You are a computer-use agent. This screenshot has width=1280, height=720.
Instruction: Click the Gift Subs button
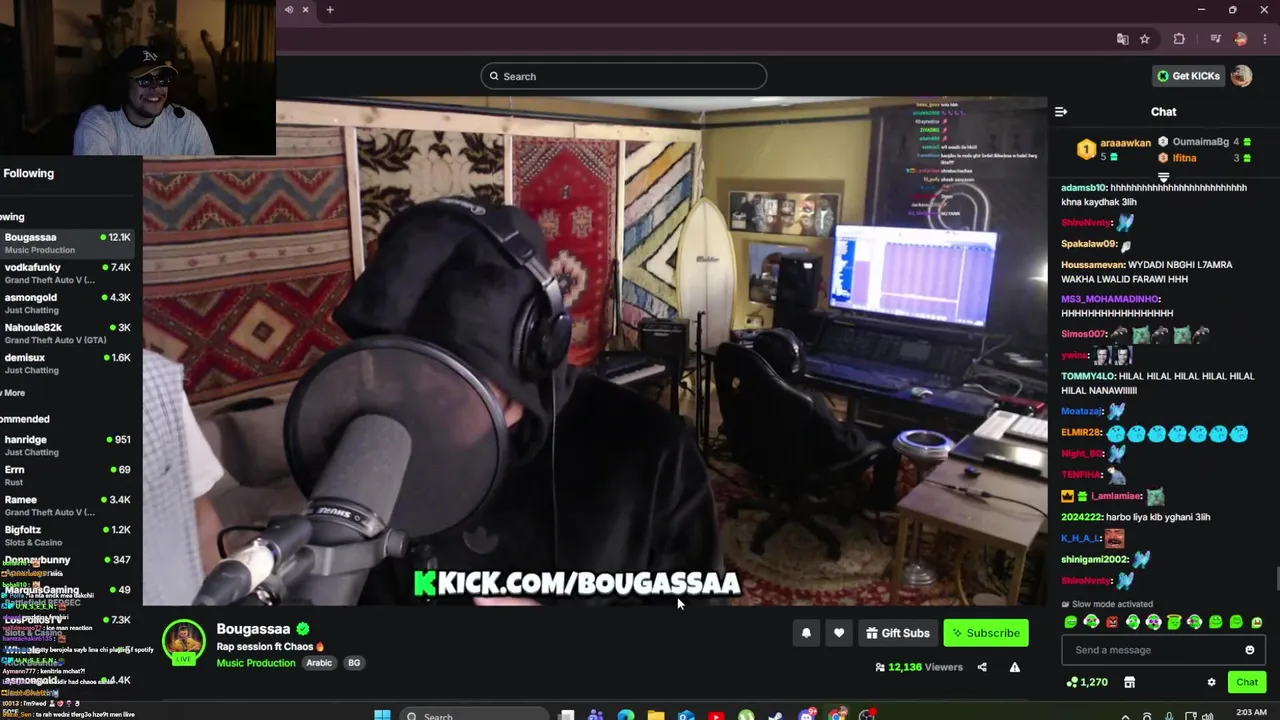click(x=898, y=633)
